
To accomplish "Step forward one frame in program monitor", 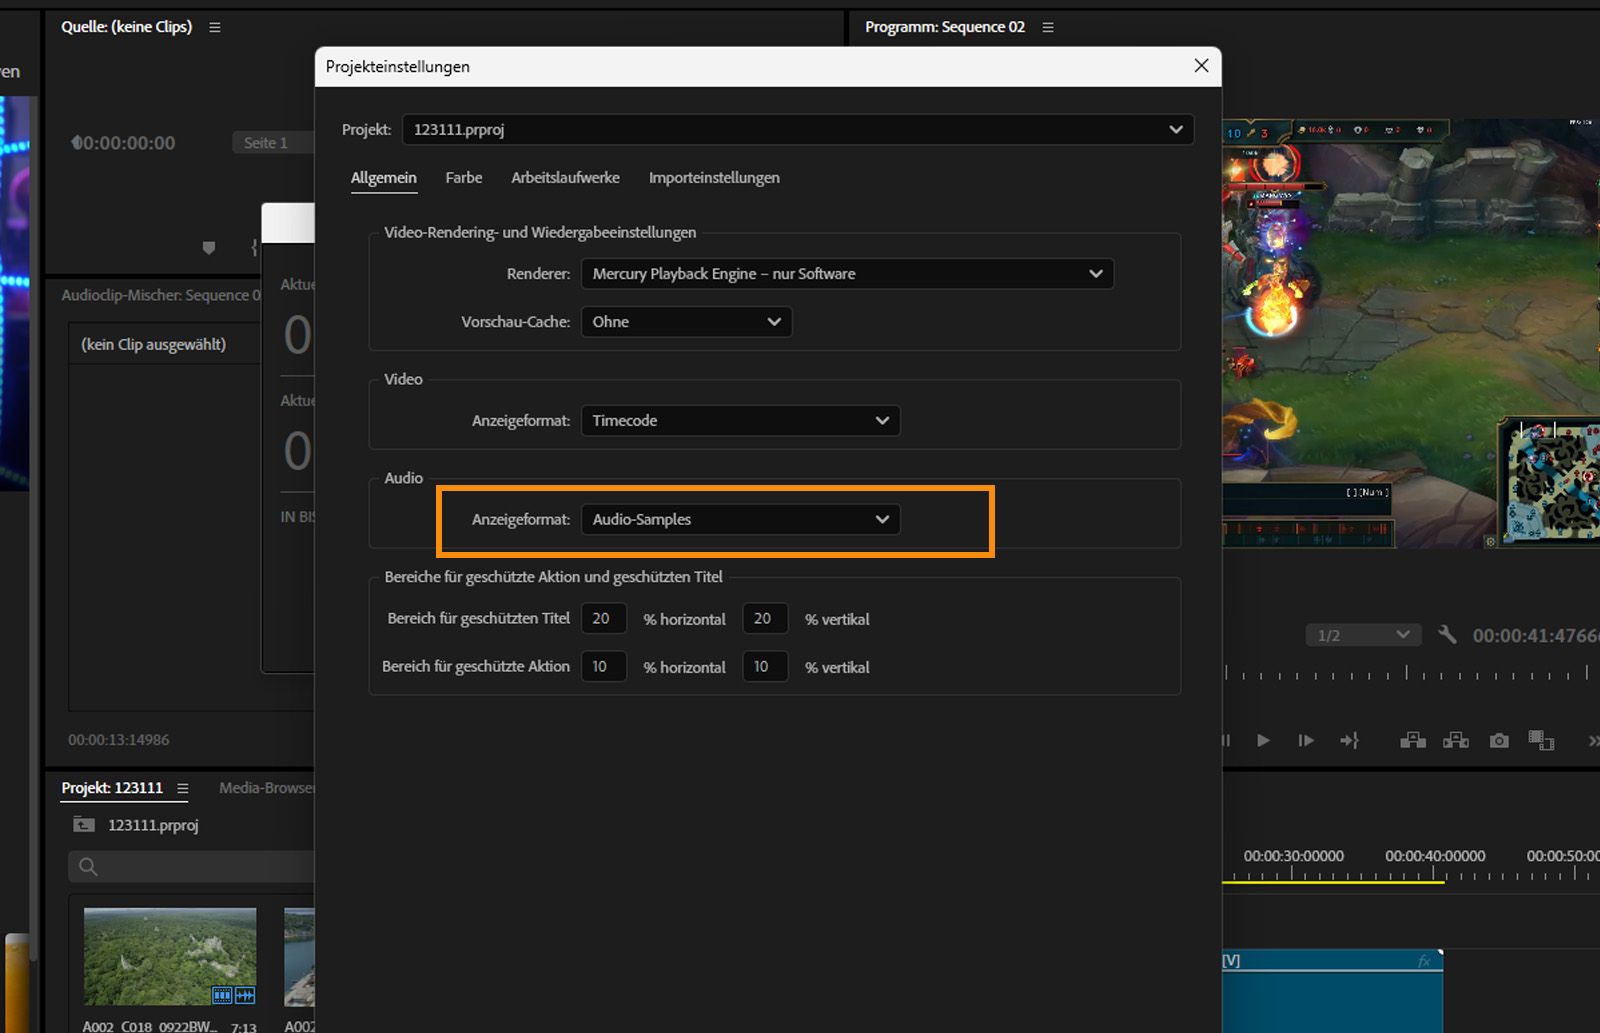I will (x=1306, y=740).
